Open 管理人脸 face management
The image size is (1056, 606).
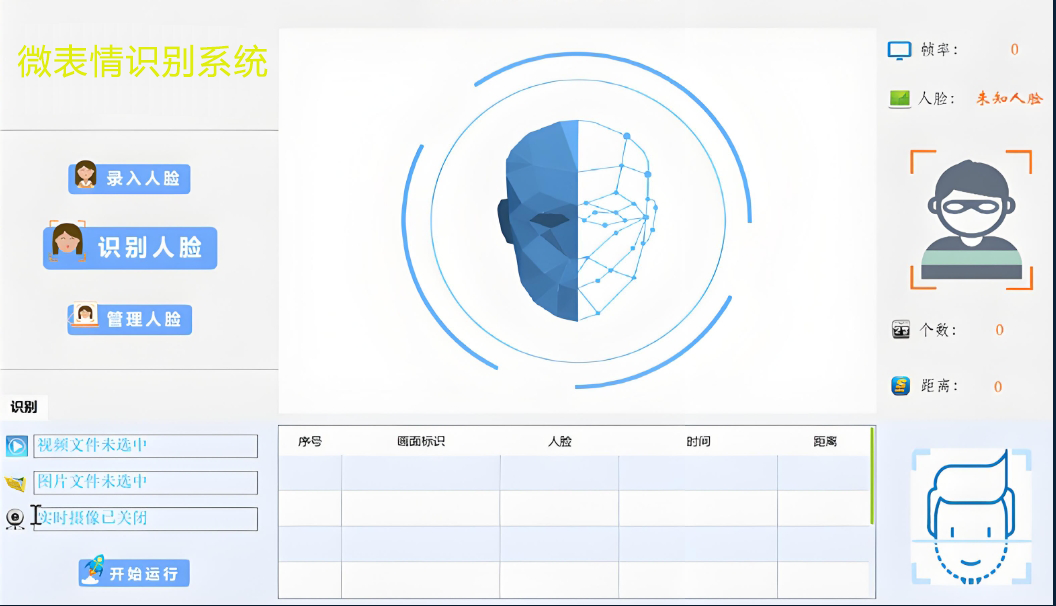point(129,319)
